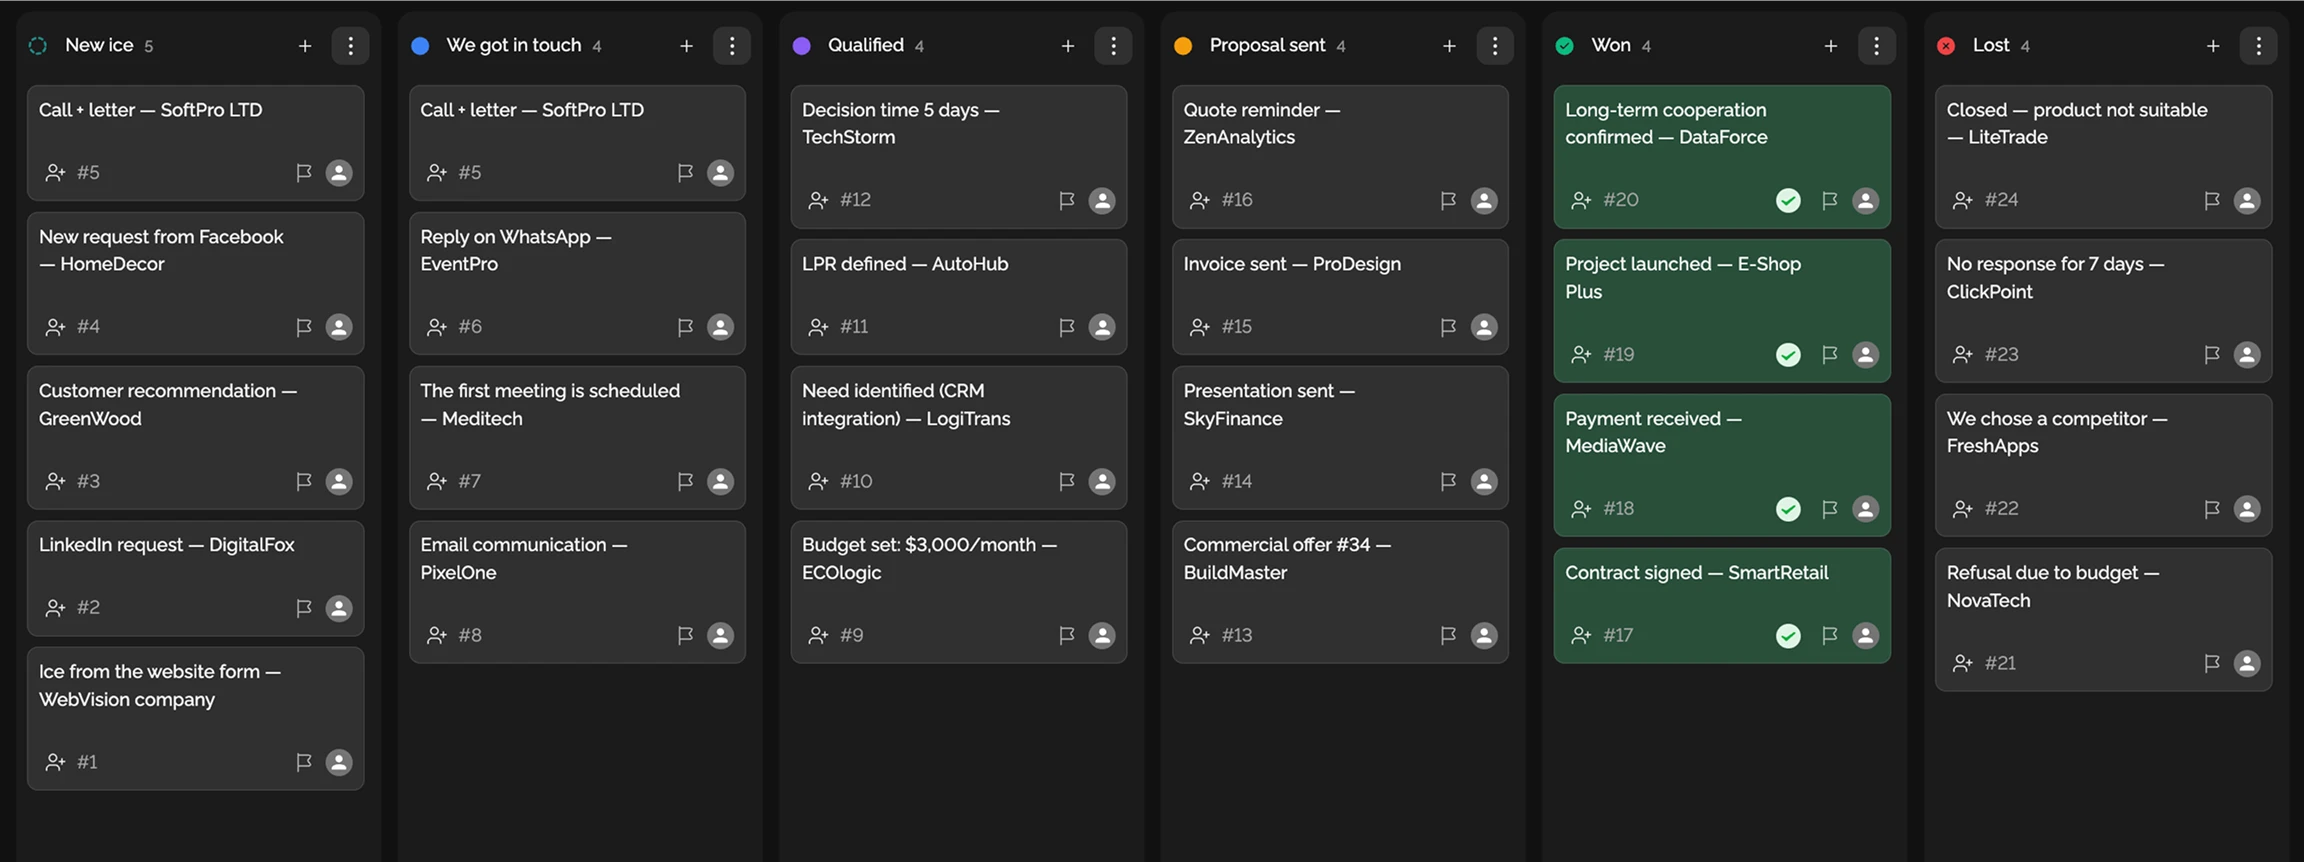The height and width of the screenshot is (862, 2304).
Task: Add a new card to Qualified column
Action: click(x=1067, y=46)
